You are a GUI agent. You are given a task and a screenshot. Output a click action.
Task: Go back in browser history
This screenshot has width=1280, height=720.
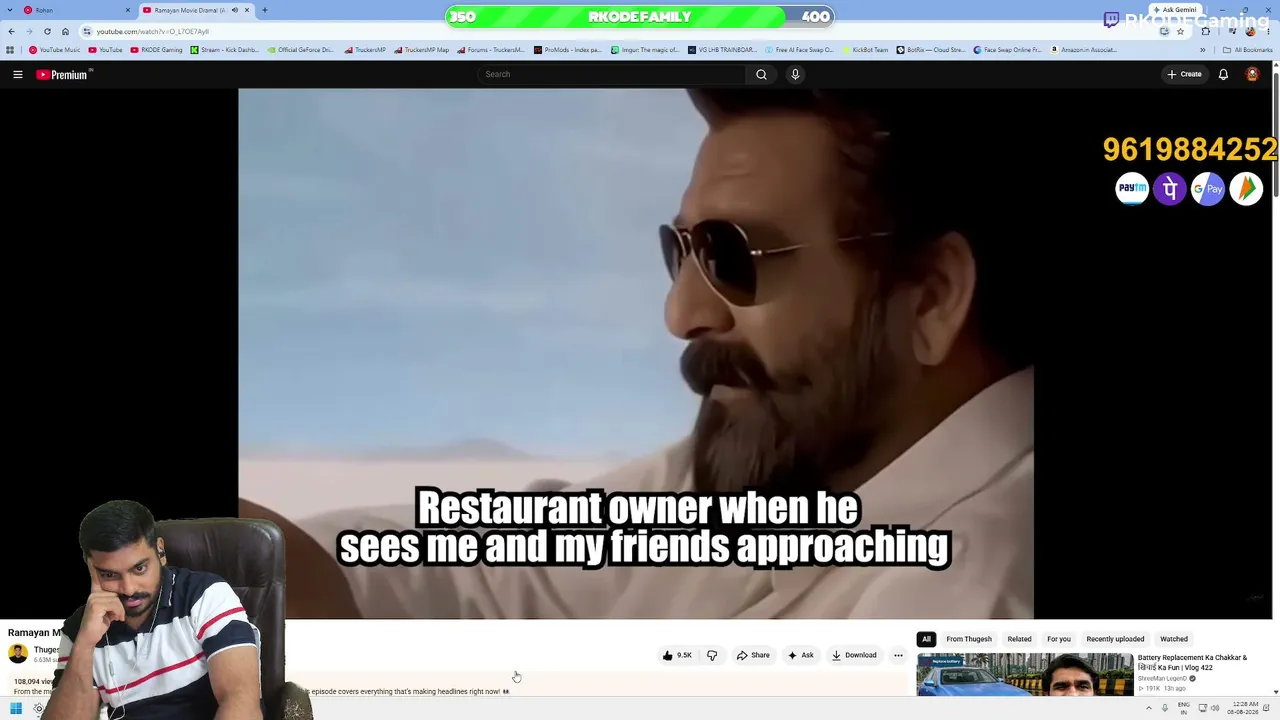pyautogui.click(x=11, y=31)
